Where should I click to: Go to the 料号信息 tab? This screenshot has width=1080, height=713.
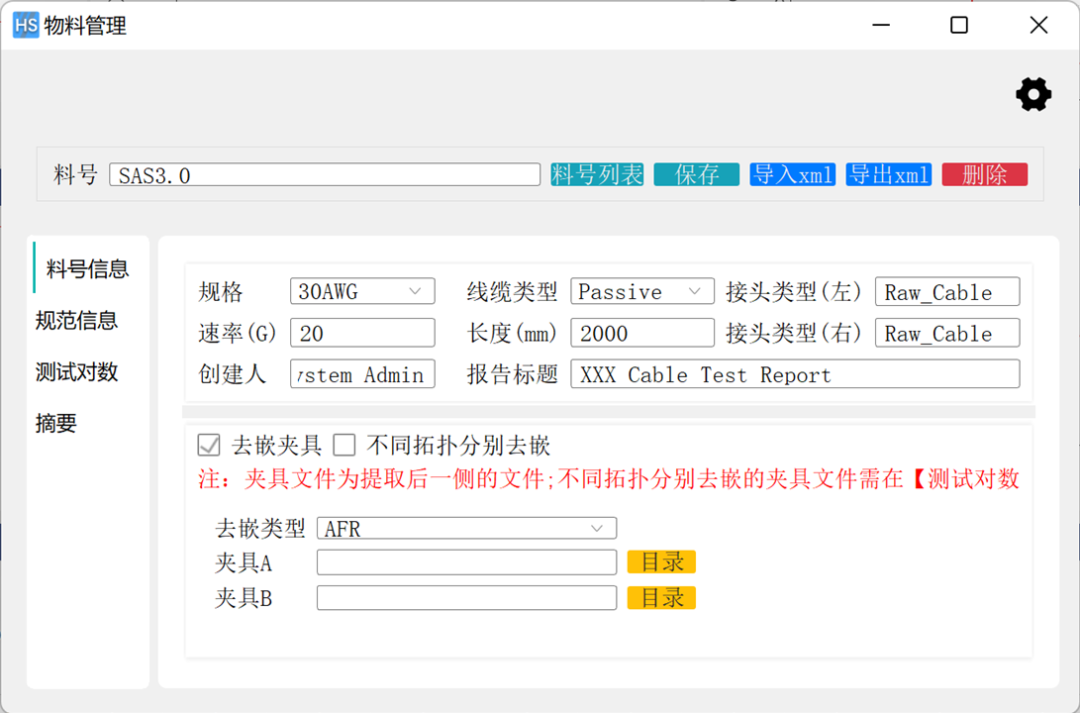pyautogui.click(x=88, y=269)
